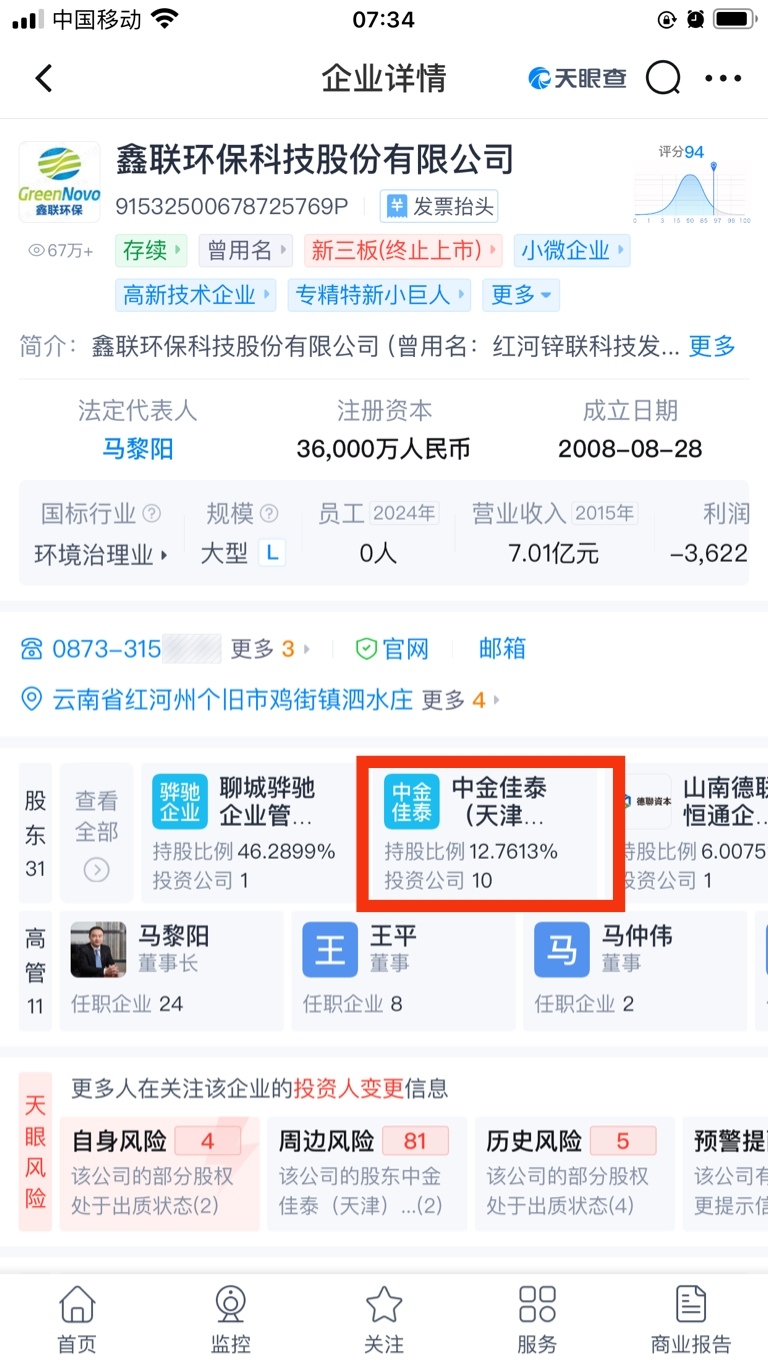Open the 预警提醒 risk card
Image resolution: width=768 pixels, height=1366 pixels.
[726, 1173]
